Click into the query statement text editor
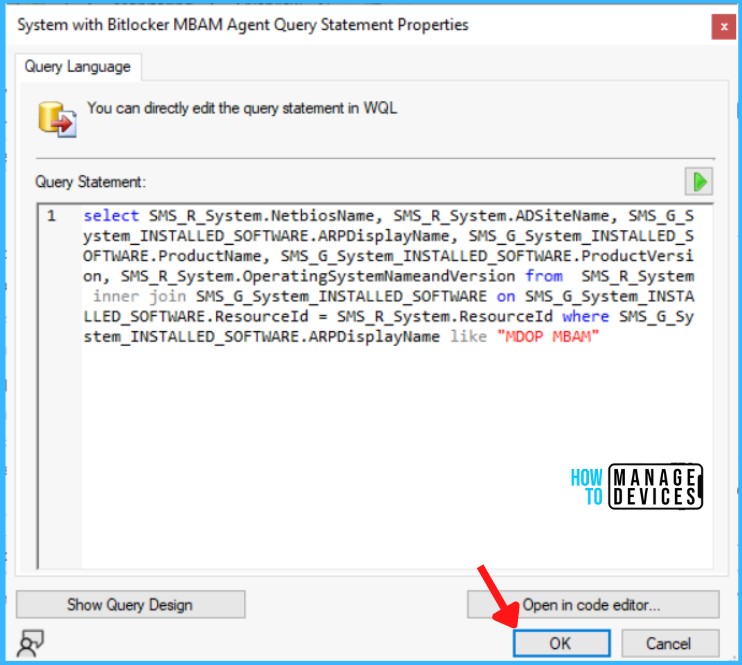742x665 pixels. coord(375,386)
